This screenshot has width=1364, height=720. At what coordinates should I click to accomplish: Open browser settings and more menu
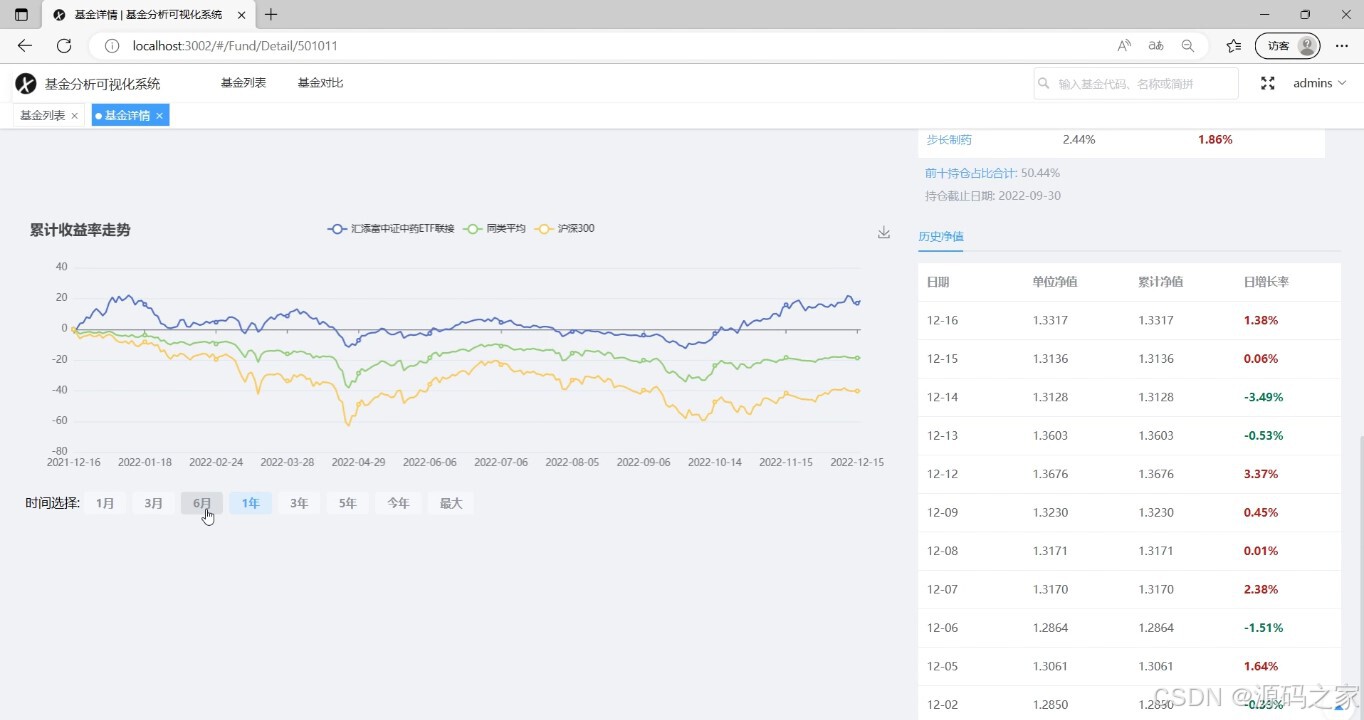(1342, 46)
